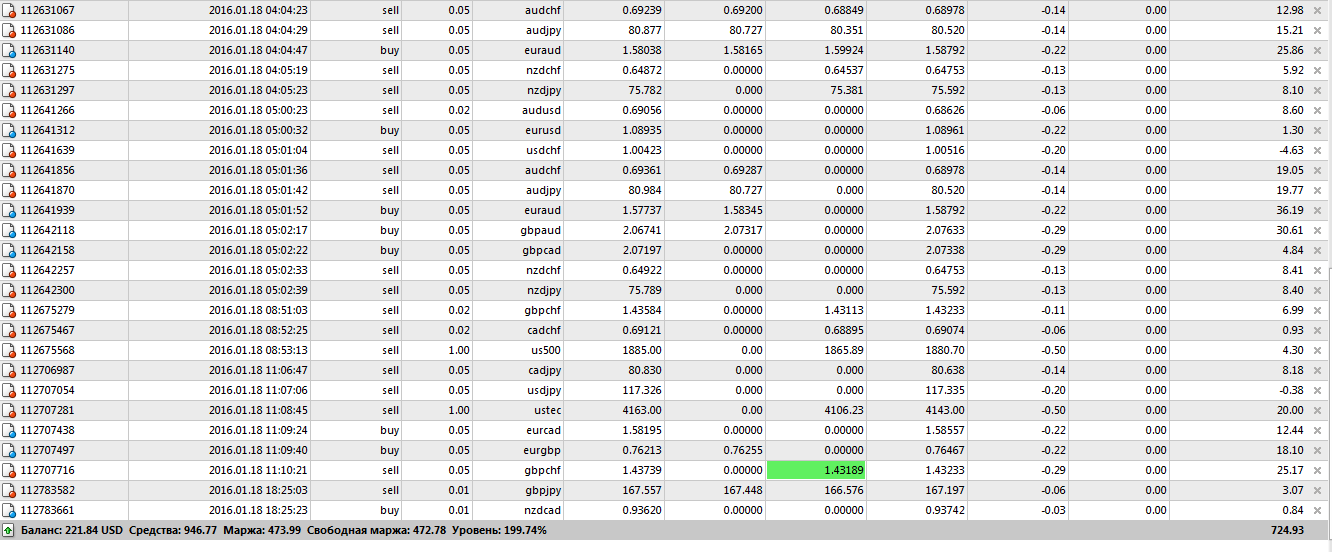The height and width of the screenshot is (552, 1332).
Task: Click current price 4143.00
Action: click(945, 410)
